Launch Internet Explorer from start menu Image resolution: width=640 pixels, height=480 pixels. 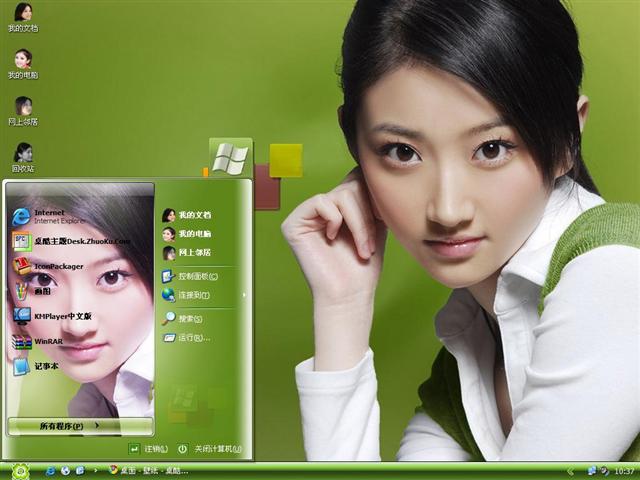pyautogui.click(x=49, y=217)
